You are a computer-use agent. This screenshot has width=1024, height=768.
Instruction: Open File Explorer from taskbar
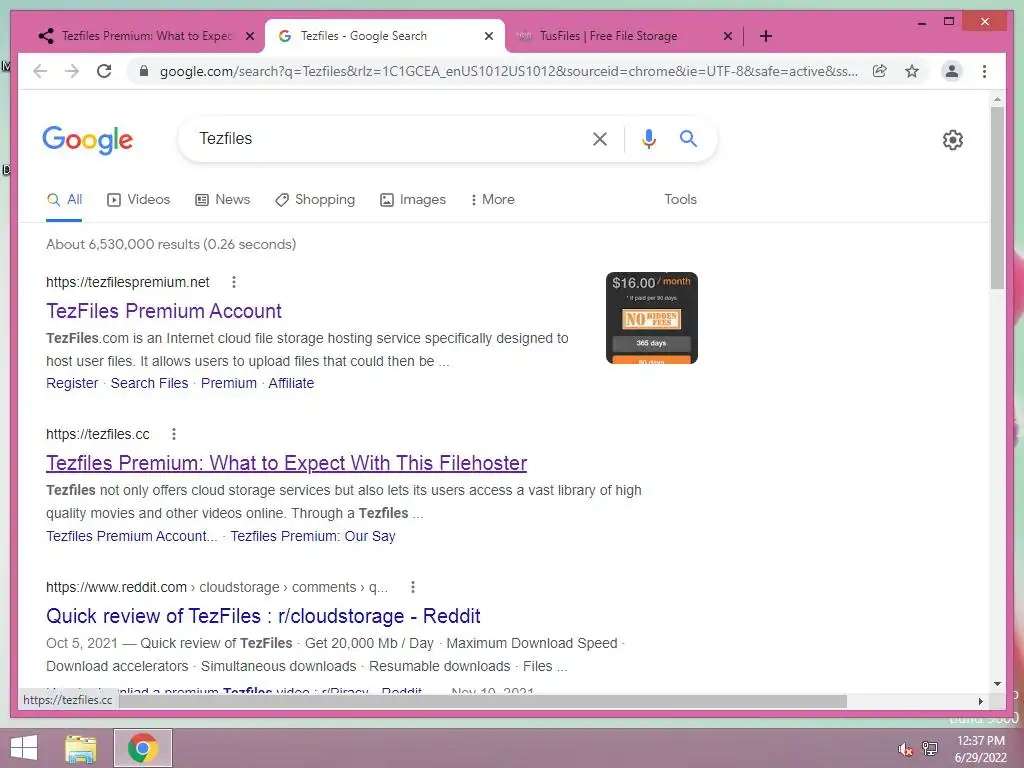point(81,748)
